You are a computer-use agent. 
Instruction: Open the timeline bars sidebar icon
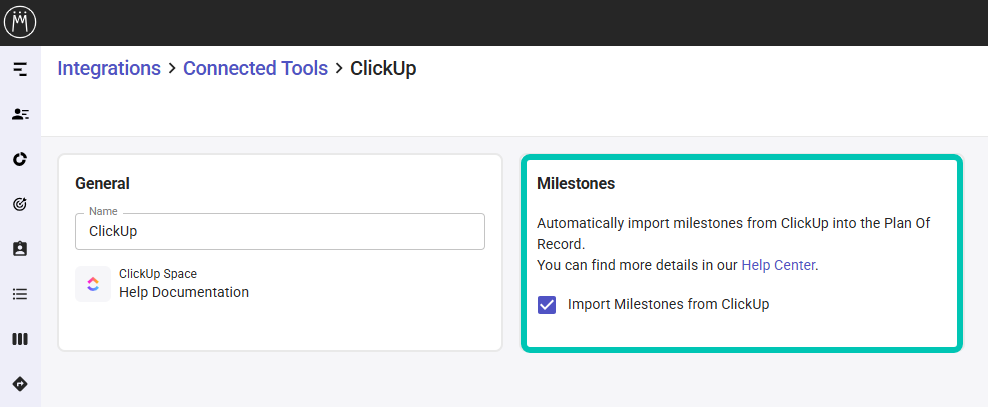(20, 69)
